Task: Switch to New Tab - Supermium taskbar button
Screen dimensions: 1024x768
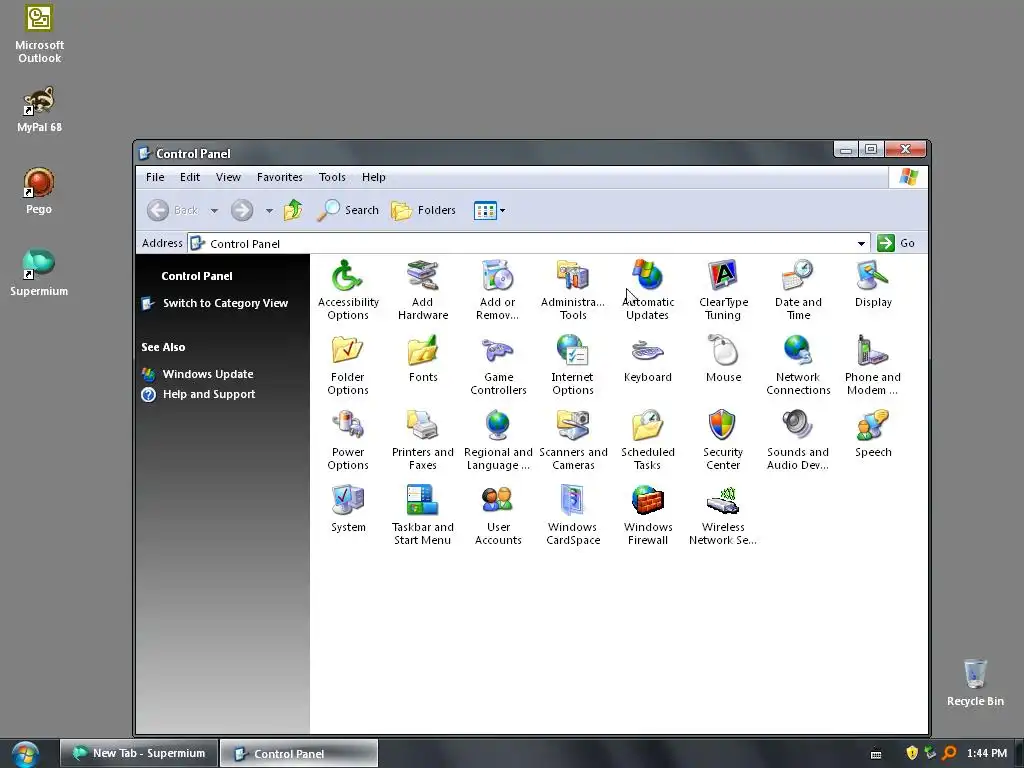Action: pos(139,753)
